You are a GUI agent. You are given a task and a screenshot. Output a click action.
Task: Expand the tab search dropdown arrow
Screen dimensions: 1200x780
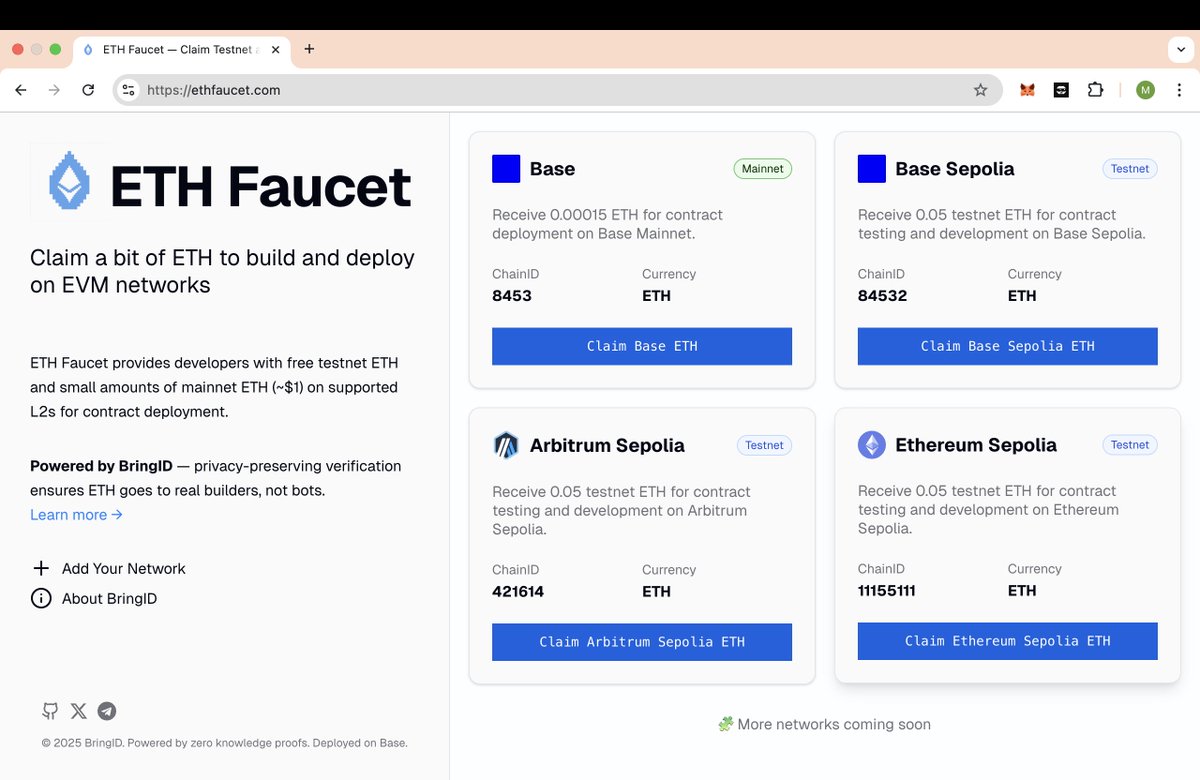coord(1180,49)
